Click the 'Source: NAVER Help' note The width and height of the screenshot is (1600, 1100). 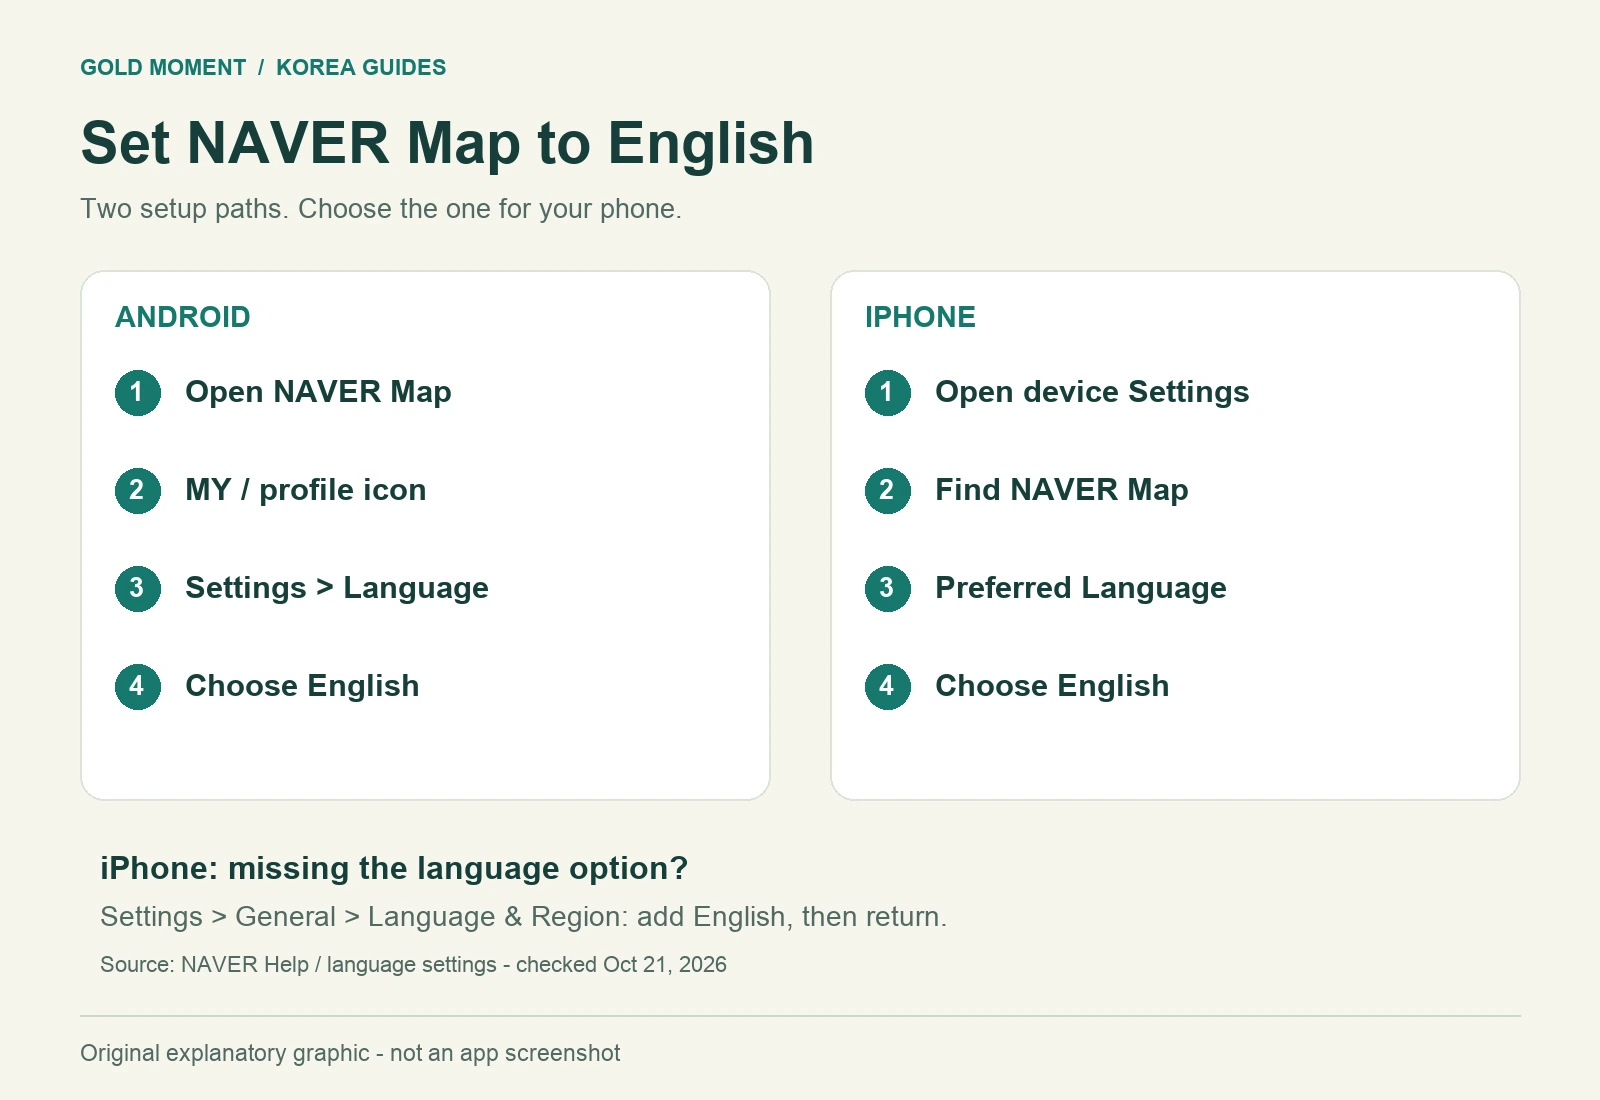(413, 965)
